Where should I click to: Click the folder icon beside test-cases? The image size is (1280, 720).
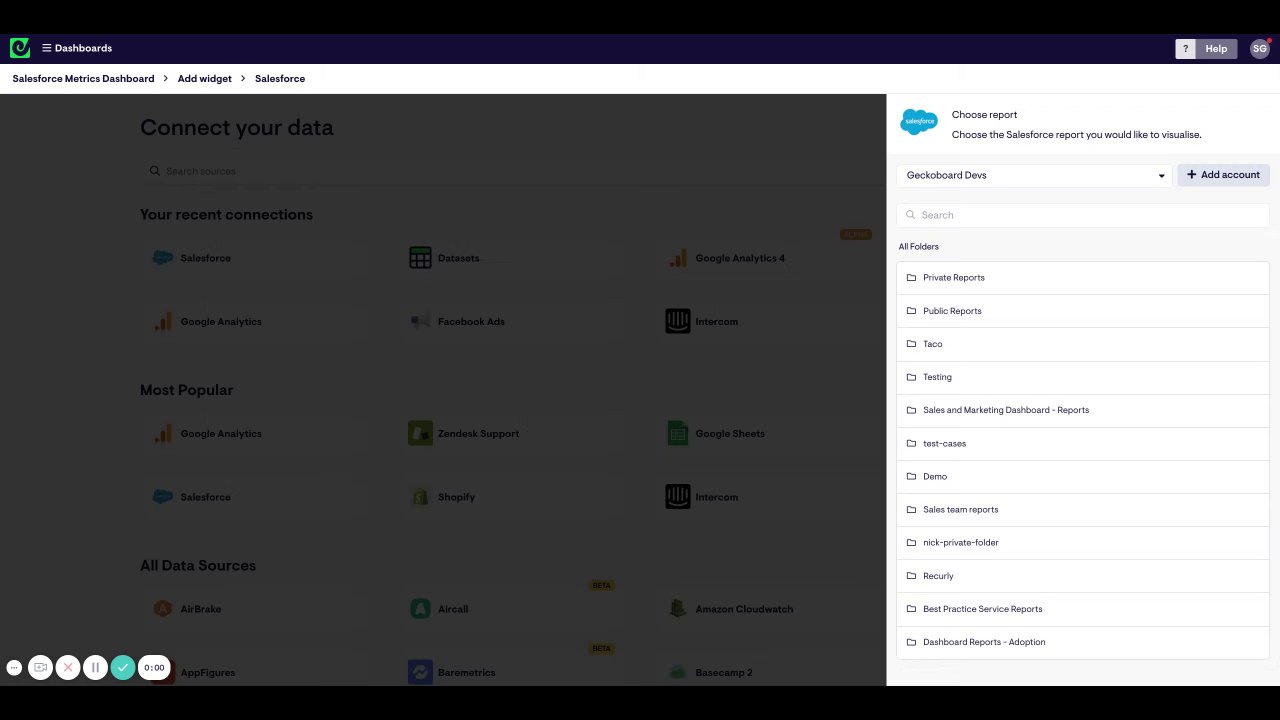coord(911,443)
